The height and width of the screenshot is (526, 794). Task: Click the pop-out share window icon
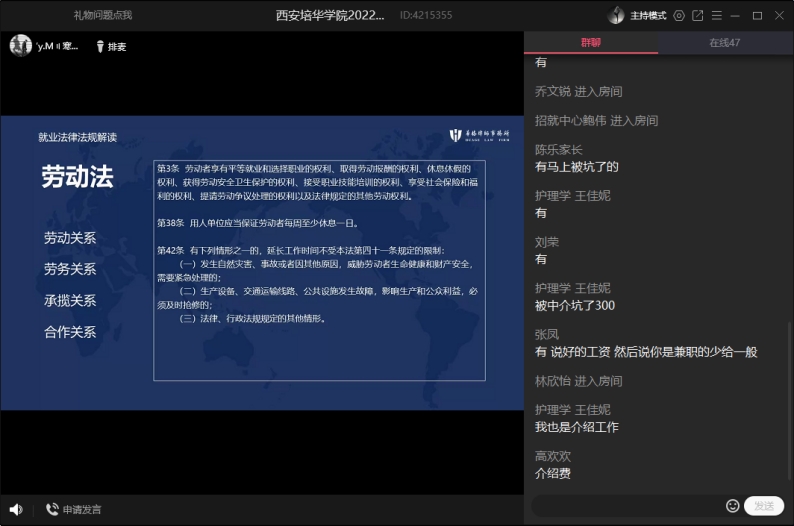click(x=698, y=15)
